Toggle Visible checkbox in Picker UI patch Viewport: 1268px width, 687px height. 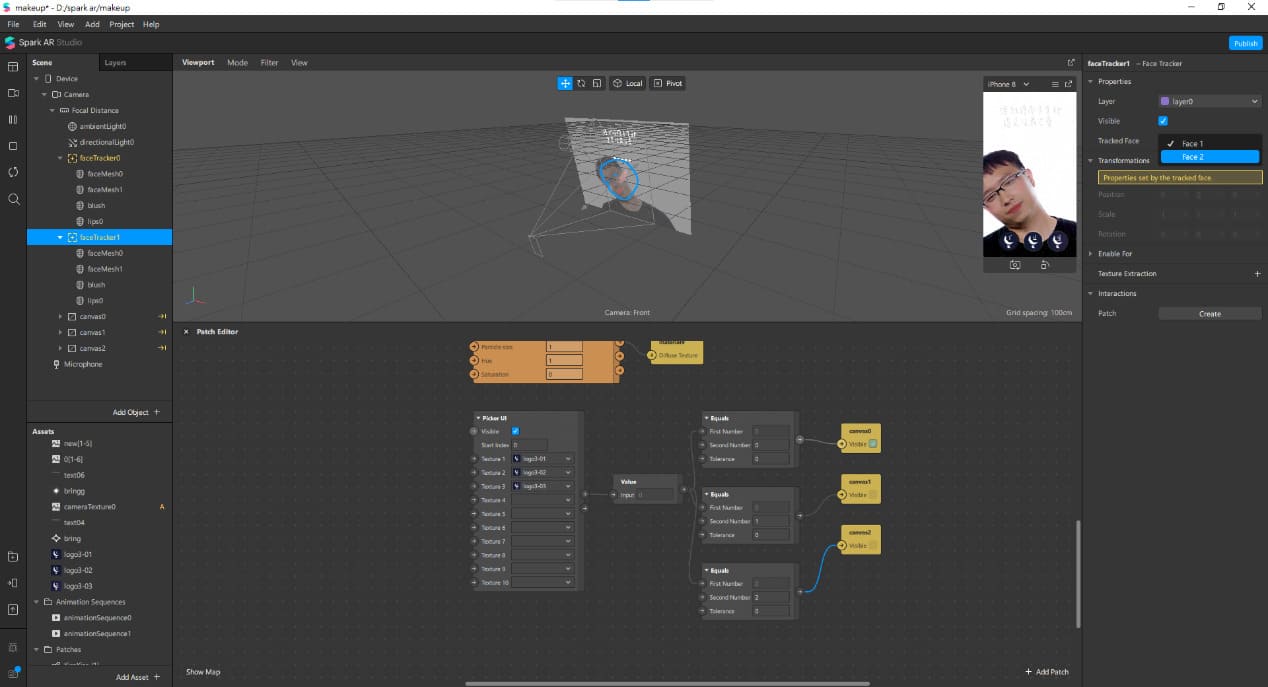pos(515,431)
